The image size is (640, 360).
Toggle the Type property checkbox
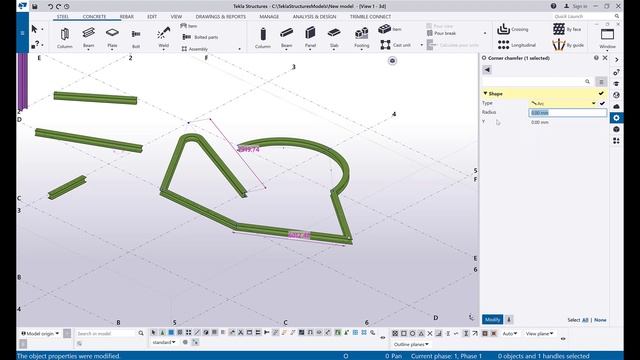(602, 103)
